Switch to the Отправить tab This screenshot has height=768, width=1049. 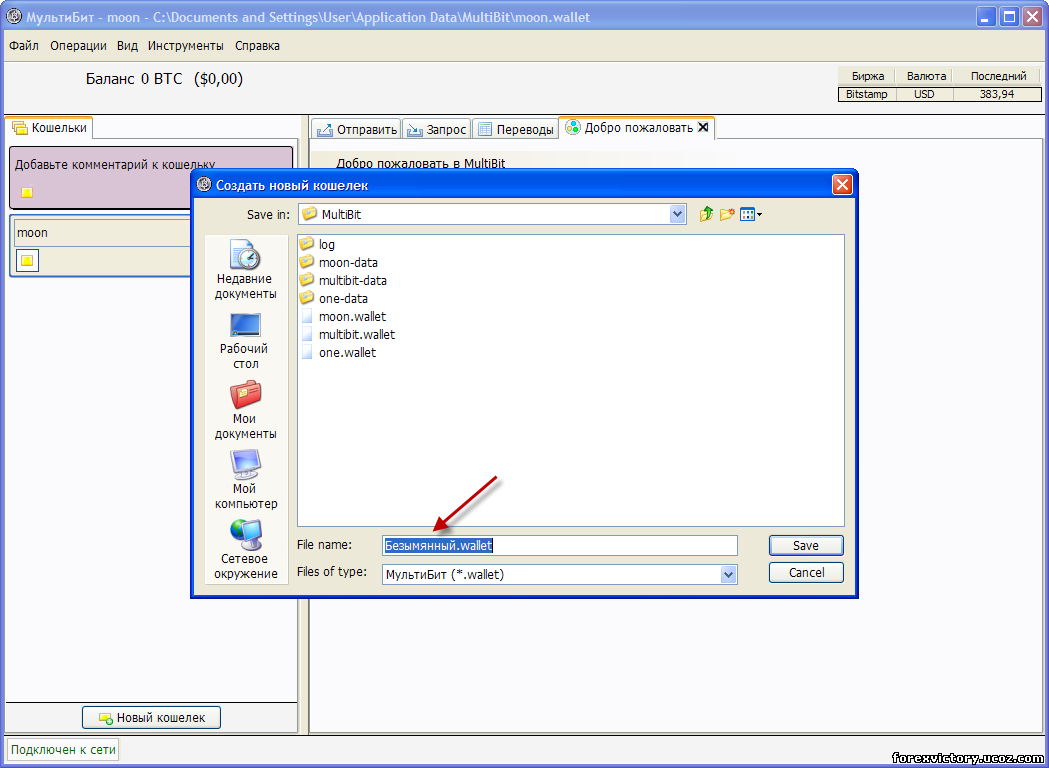tap(357, 129)
